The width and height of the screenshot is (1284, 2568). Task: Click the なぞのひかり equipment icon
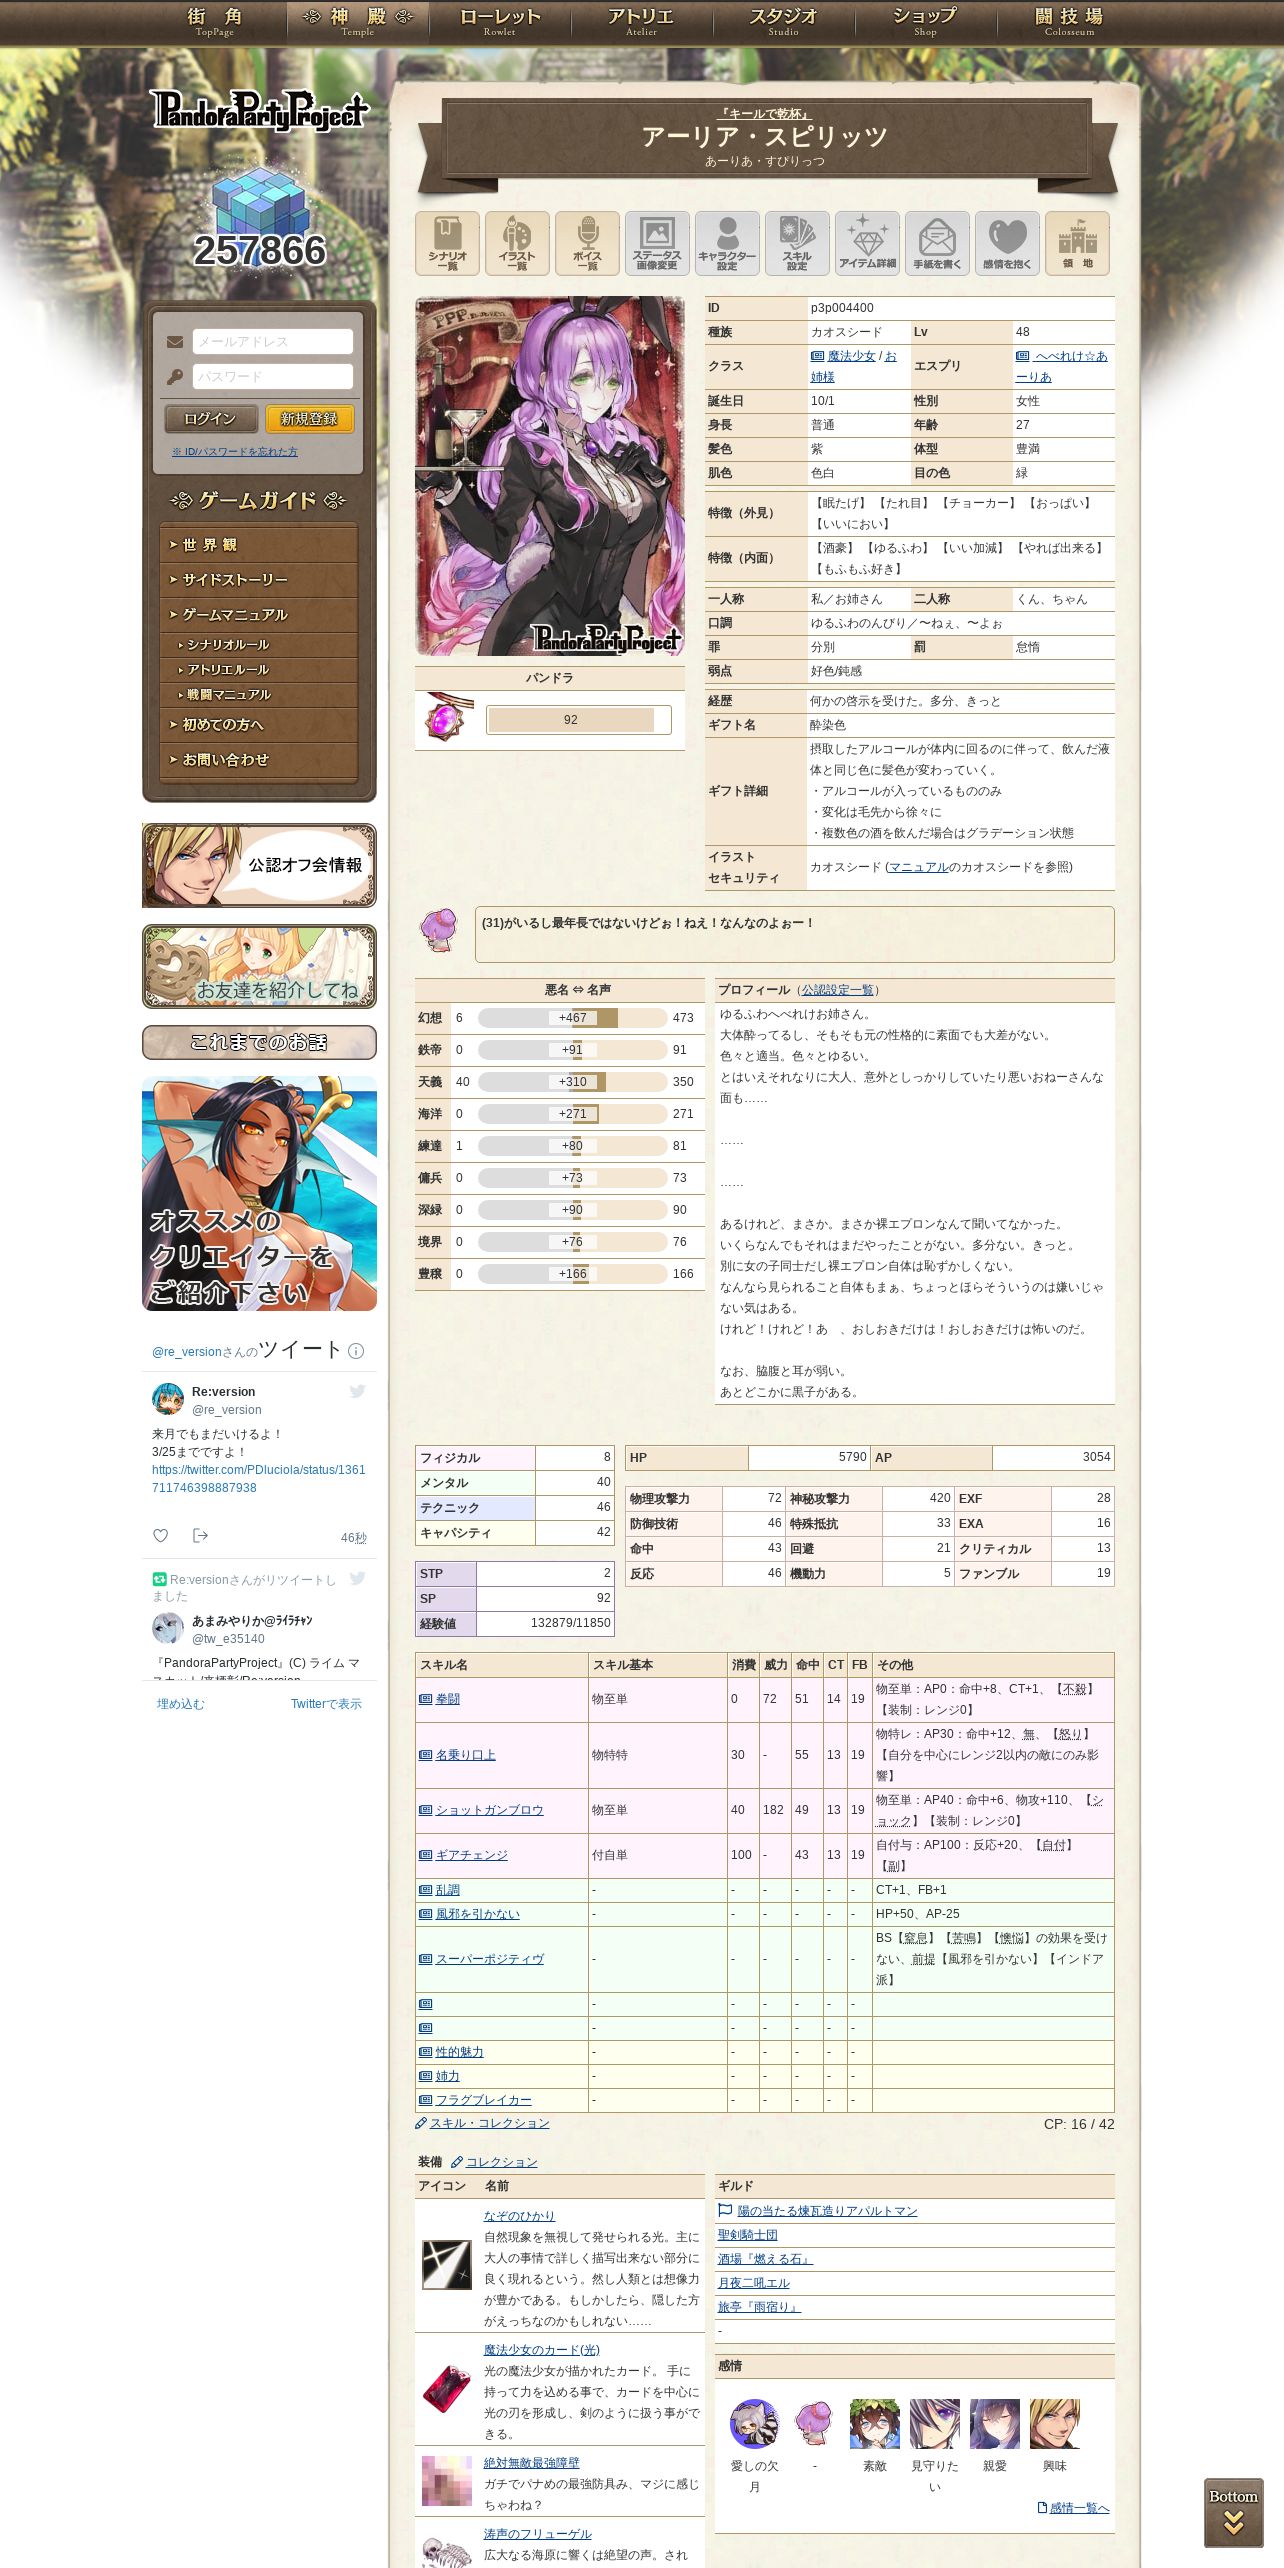click(446, 2265)
